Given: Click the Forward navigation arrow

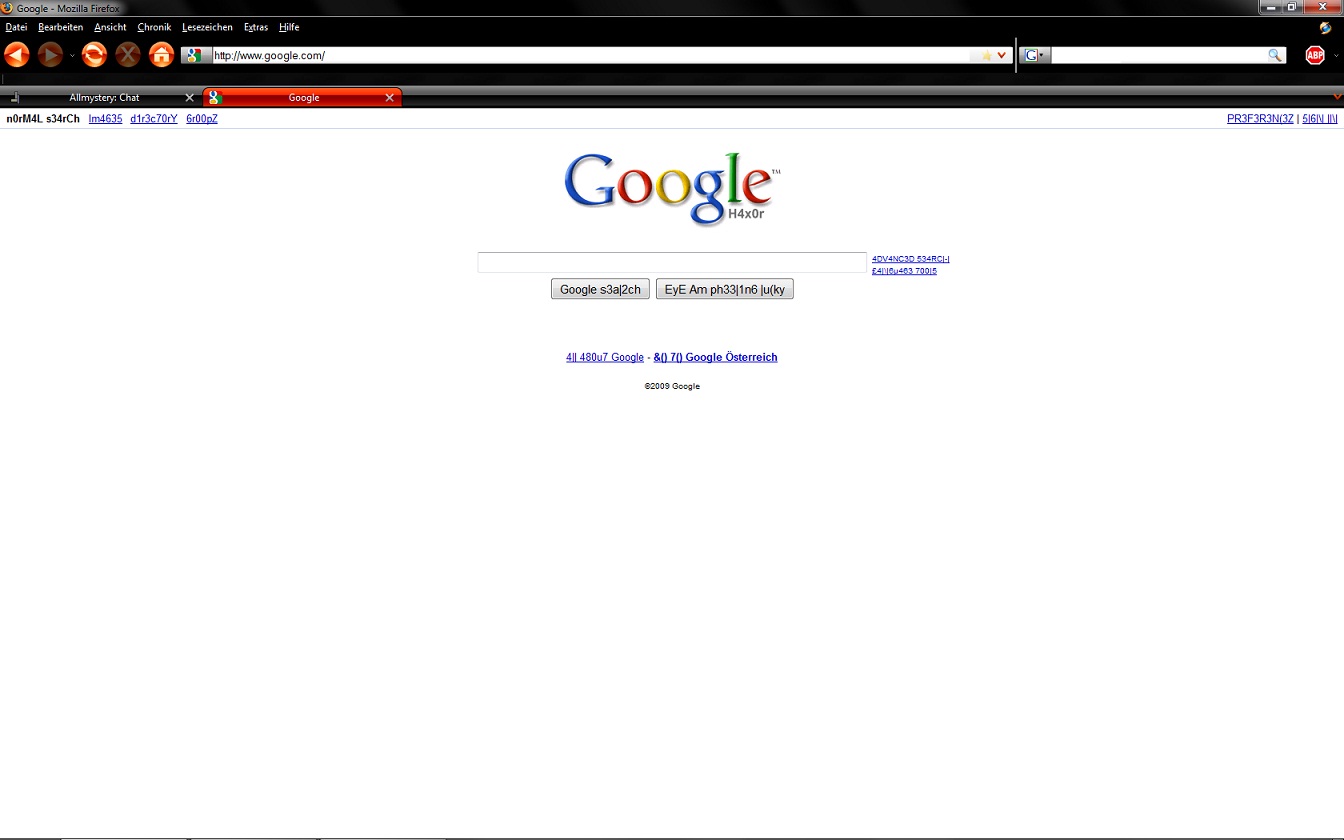Looking at the screenshot, I should click(50, 55).
